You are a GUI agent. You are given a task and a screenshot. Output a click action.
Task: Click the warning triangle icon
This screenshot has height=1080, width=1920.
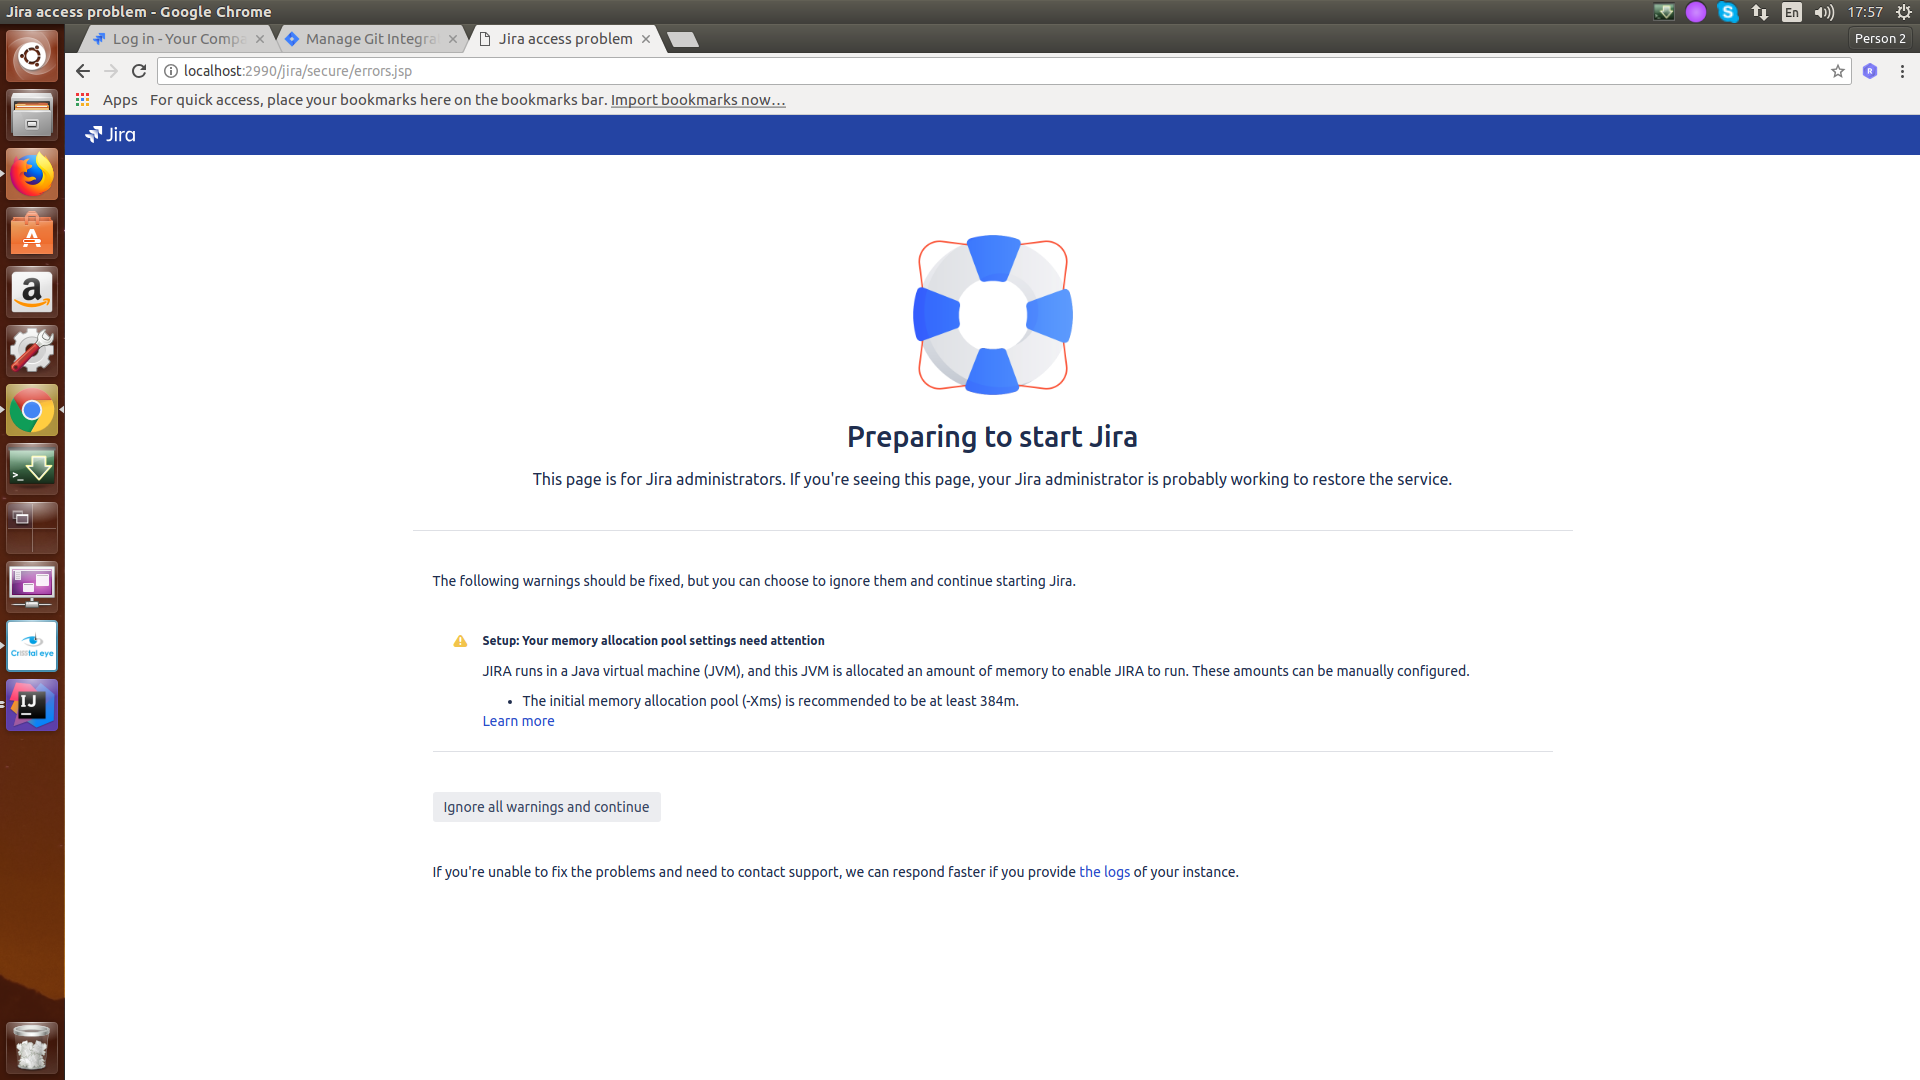click(x=460, y=641)
